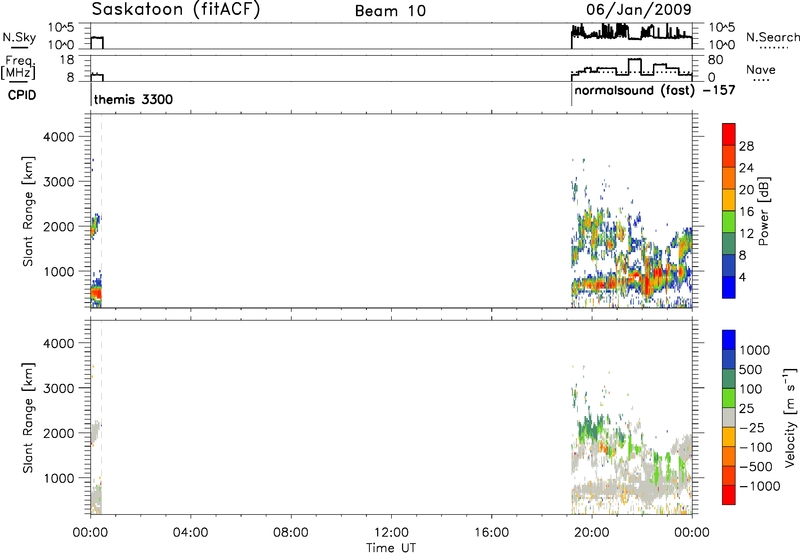This screenshot has height=554, width=800.
Task: Click the 'Beam 10' label
Action: [x=390, y=11]
